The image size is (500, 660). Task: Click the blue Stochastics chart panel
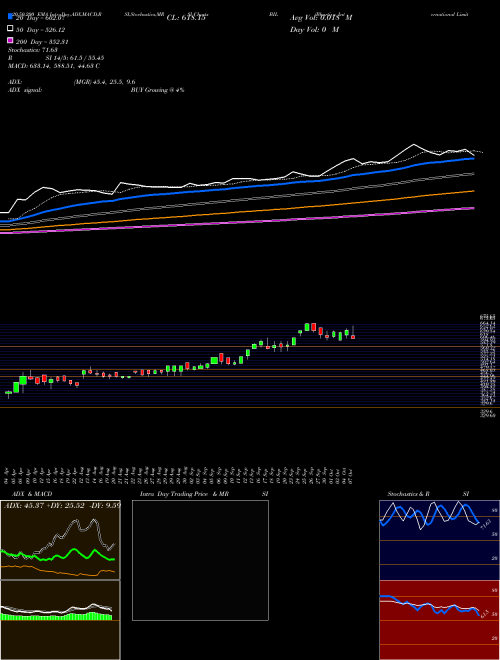point(439,540)
